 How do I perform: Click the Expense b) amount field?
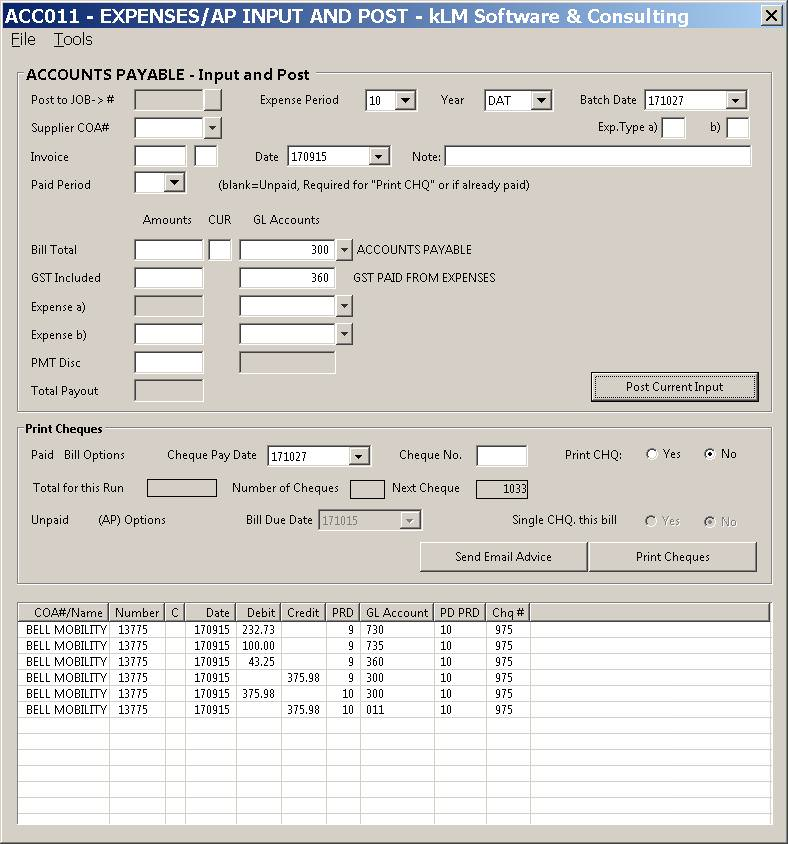click(x=169, y=334)
